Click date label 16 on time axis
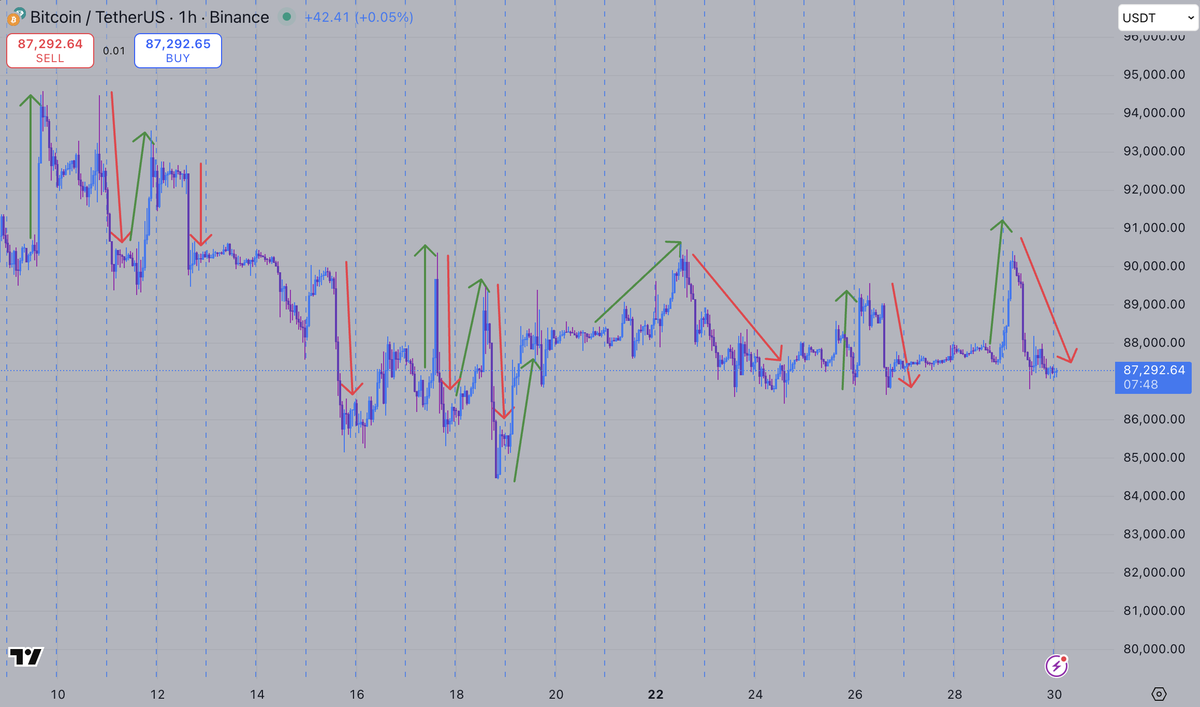1200x707 pixels. click(356, 694)
